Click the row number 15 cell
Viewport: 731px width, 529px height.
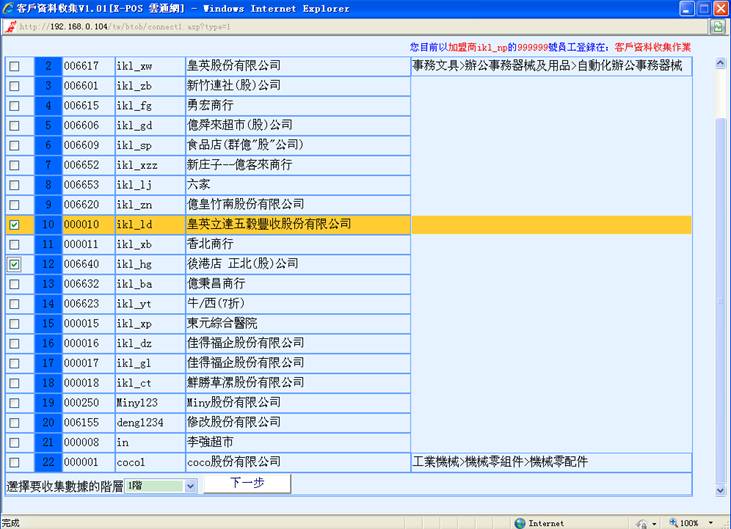click(48, 324)
